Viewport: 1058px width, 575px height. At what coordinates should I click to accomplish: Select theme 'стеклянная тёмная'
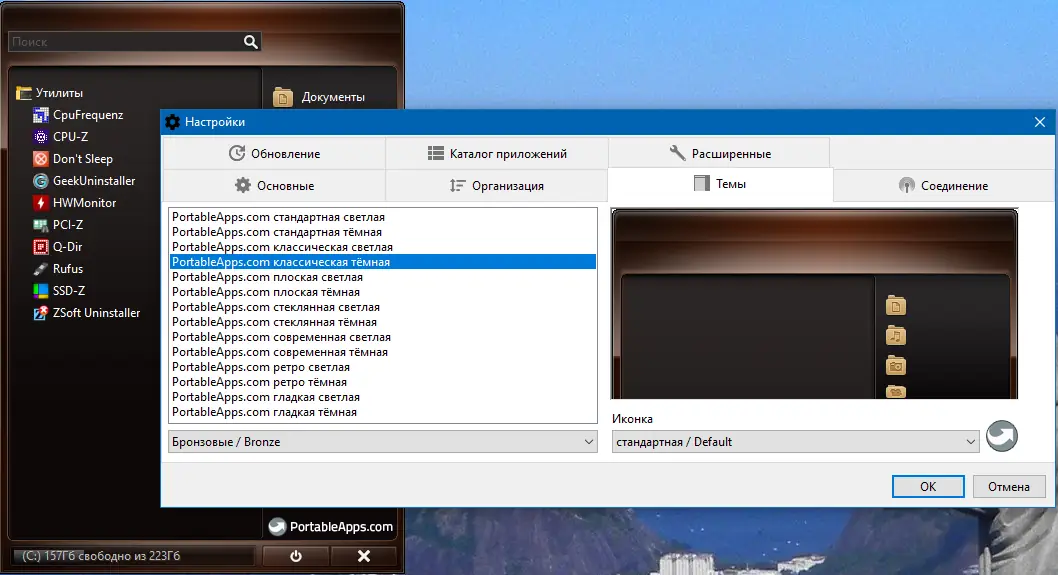[x=383, y=322]
